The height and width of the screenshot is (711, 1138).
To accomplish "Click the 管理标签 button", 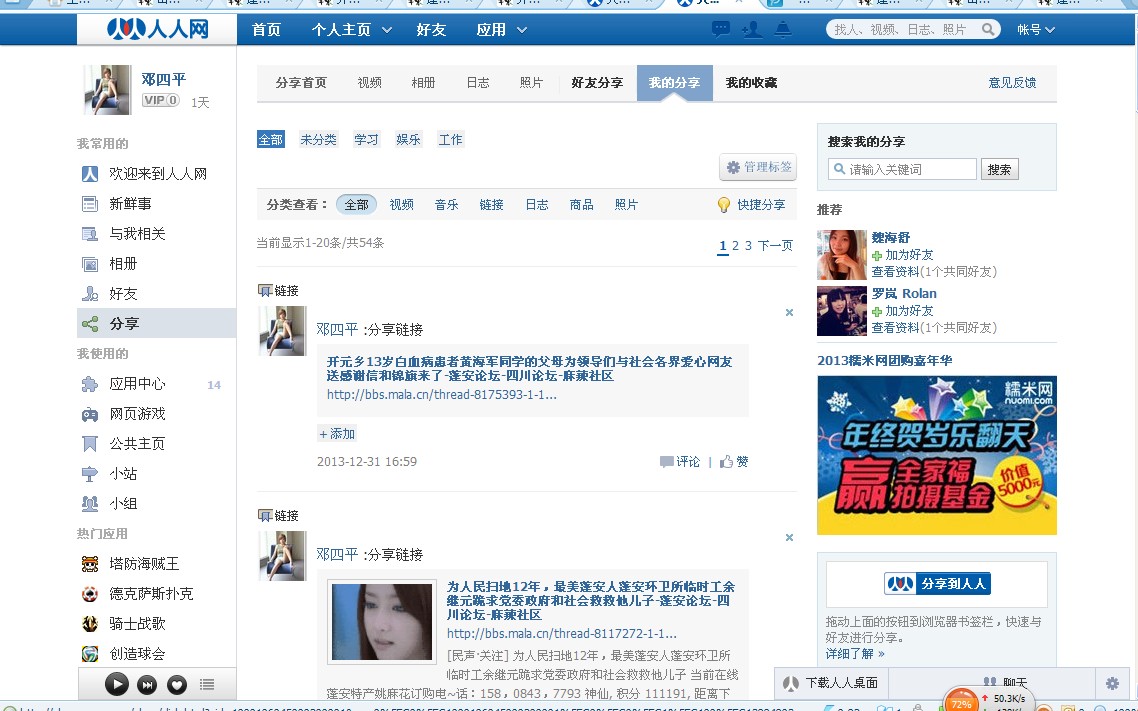I will [x=758, y=167].
